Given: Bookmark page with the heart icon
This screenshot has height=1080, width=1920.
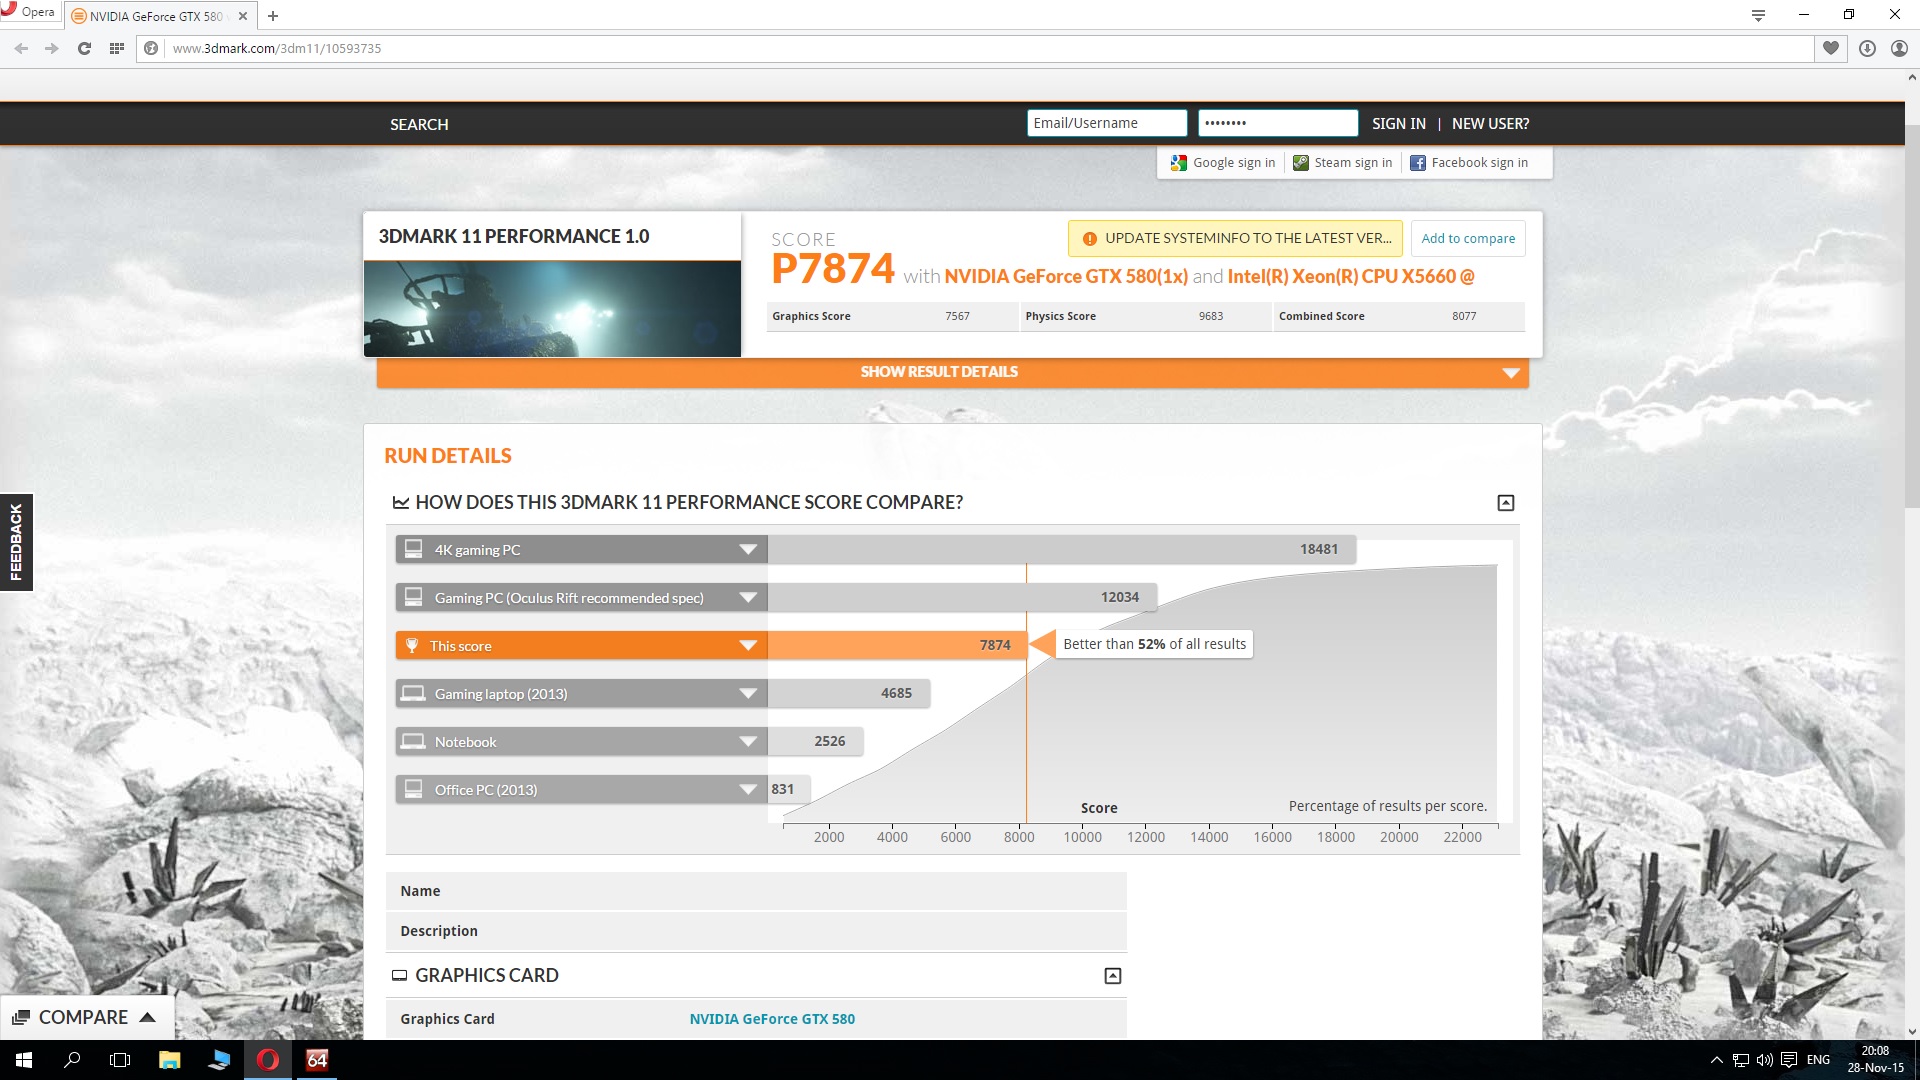Looking at the screenshot, I should (1831, 48).
